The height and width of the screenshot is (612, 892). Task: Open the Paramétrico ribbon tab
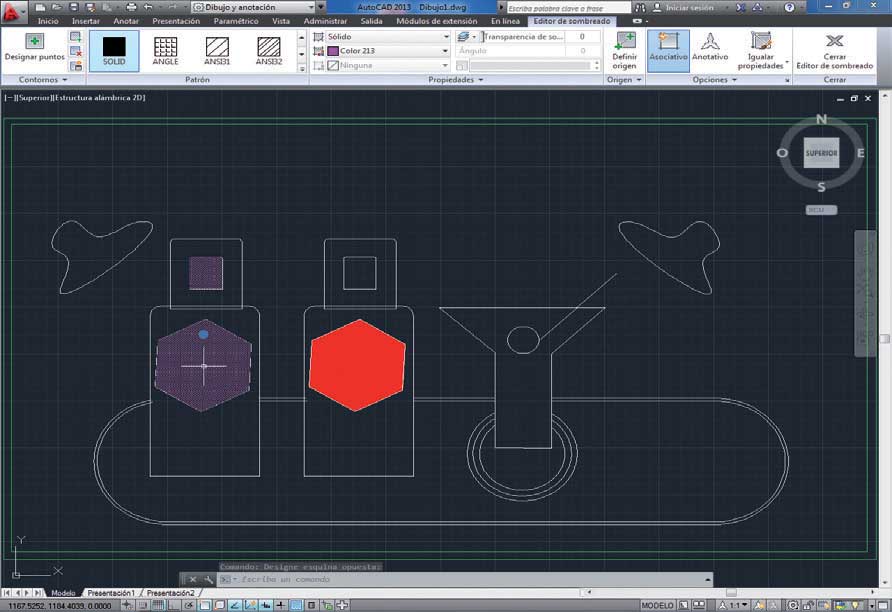tap(236, 21)
